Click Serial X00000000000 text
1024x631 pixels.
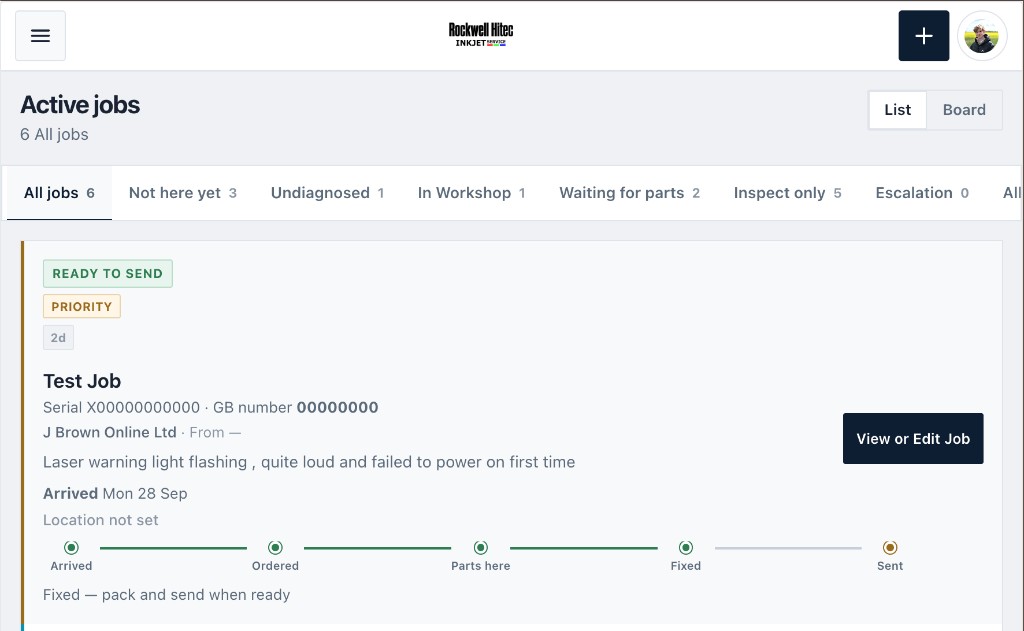[x=121, y=408]
